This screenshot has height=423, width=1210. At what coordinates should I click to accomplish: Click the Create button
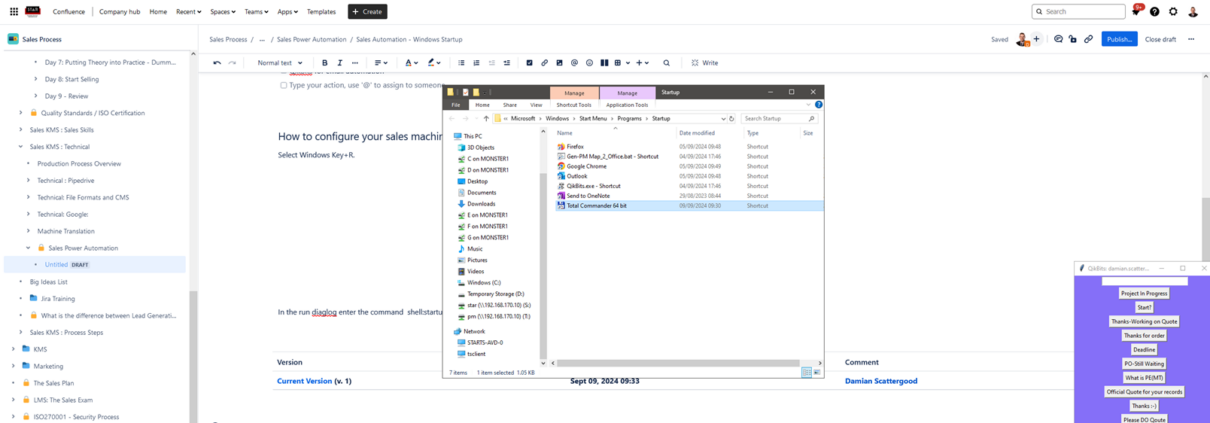tap(367, 12)
